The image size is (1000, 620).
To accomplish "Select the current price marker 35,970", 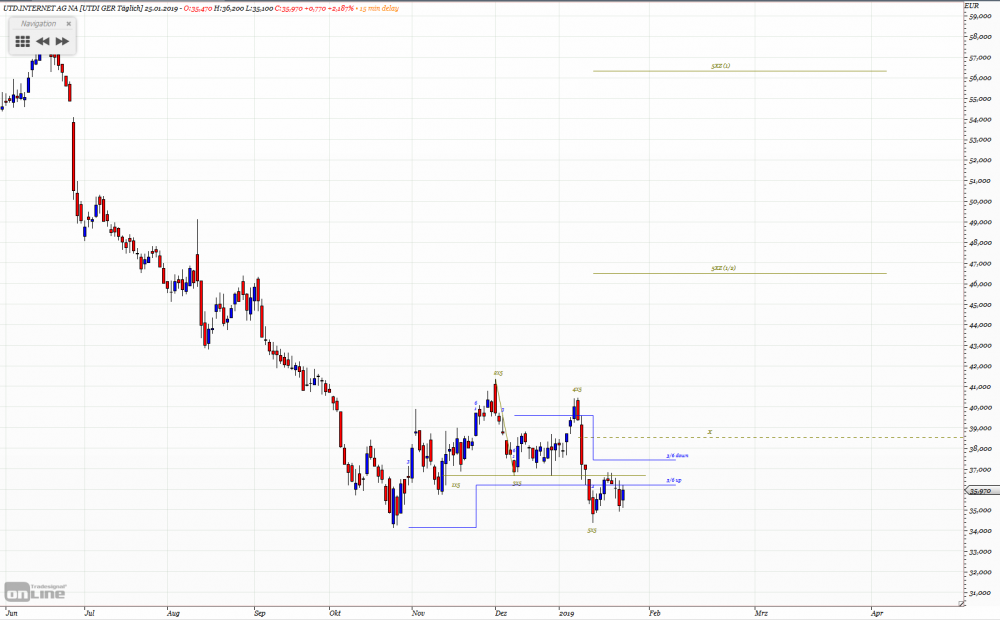I will [982, 491].
